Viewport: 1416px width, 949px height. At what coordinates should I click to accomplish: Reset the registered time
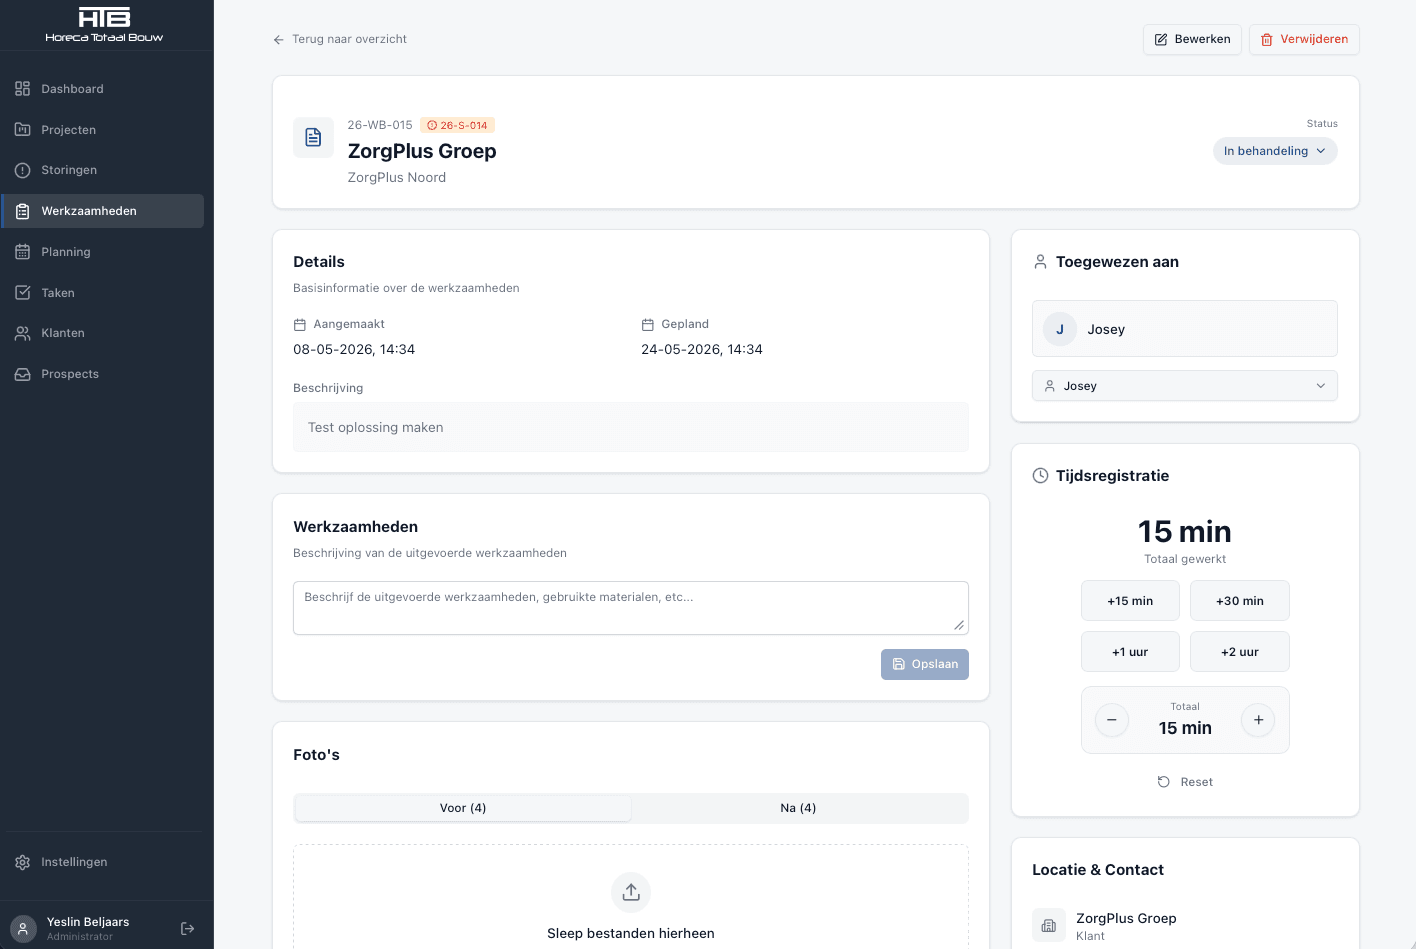click(x=1185, y=782)
